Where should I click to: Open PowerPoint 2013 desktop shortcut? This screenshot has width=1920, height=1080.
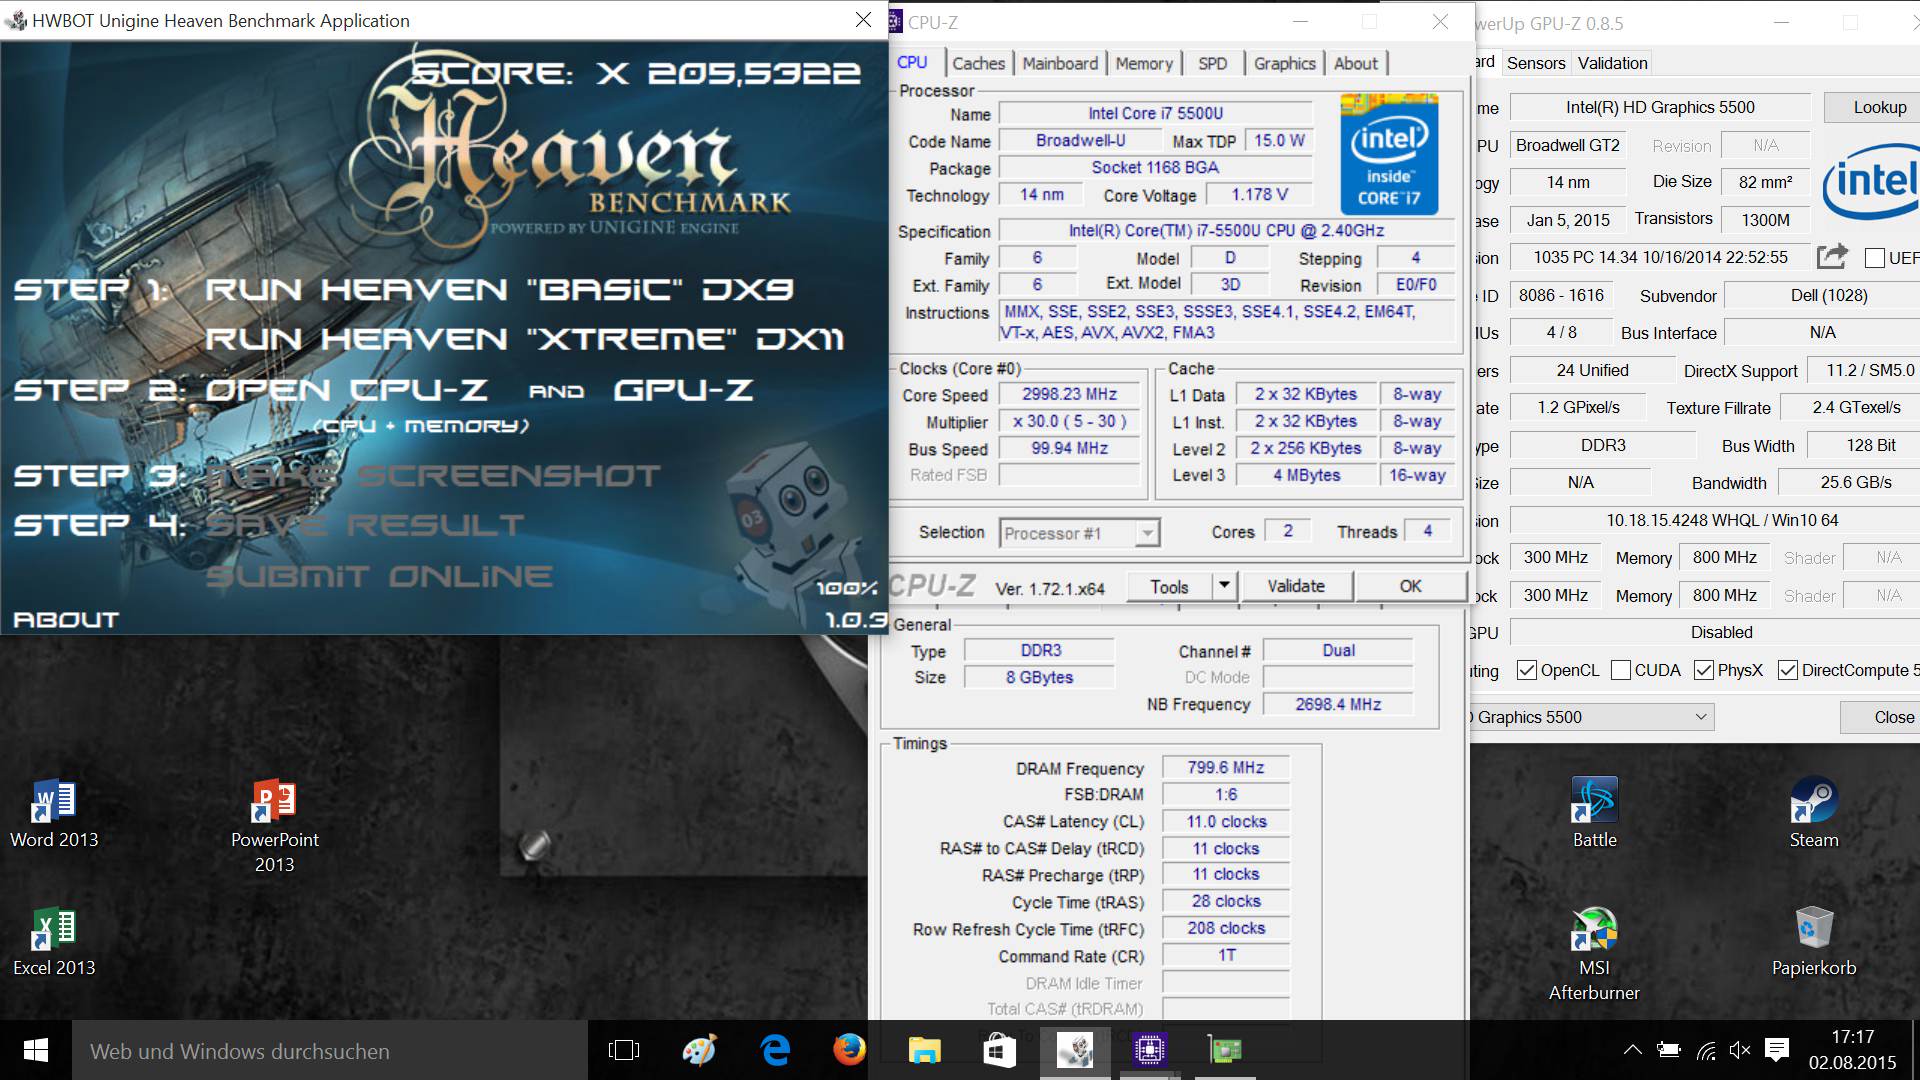(274, 825)
